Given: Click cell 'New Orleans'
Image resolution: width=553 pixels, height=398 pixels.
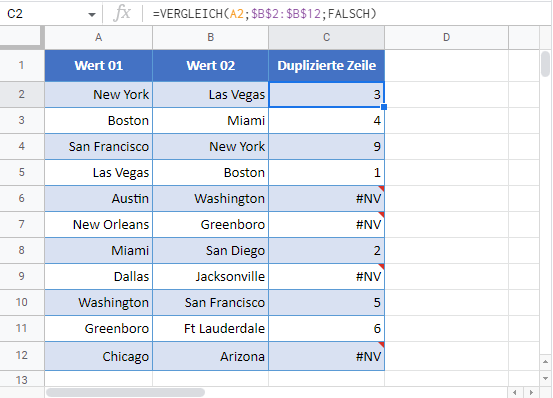Looking at the screenshot, I should (x=99, y=225).
